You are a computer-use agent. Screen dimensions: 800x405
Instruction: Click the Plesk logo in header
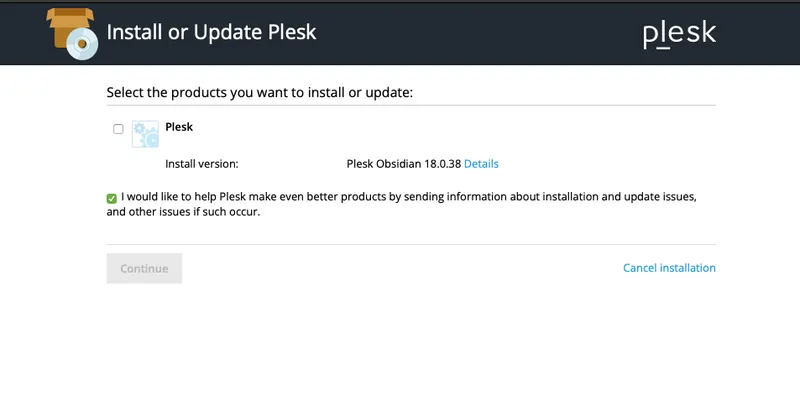(x=679, y=34)
